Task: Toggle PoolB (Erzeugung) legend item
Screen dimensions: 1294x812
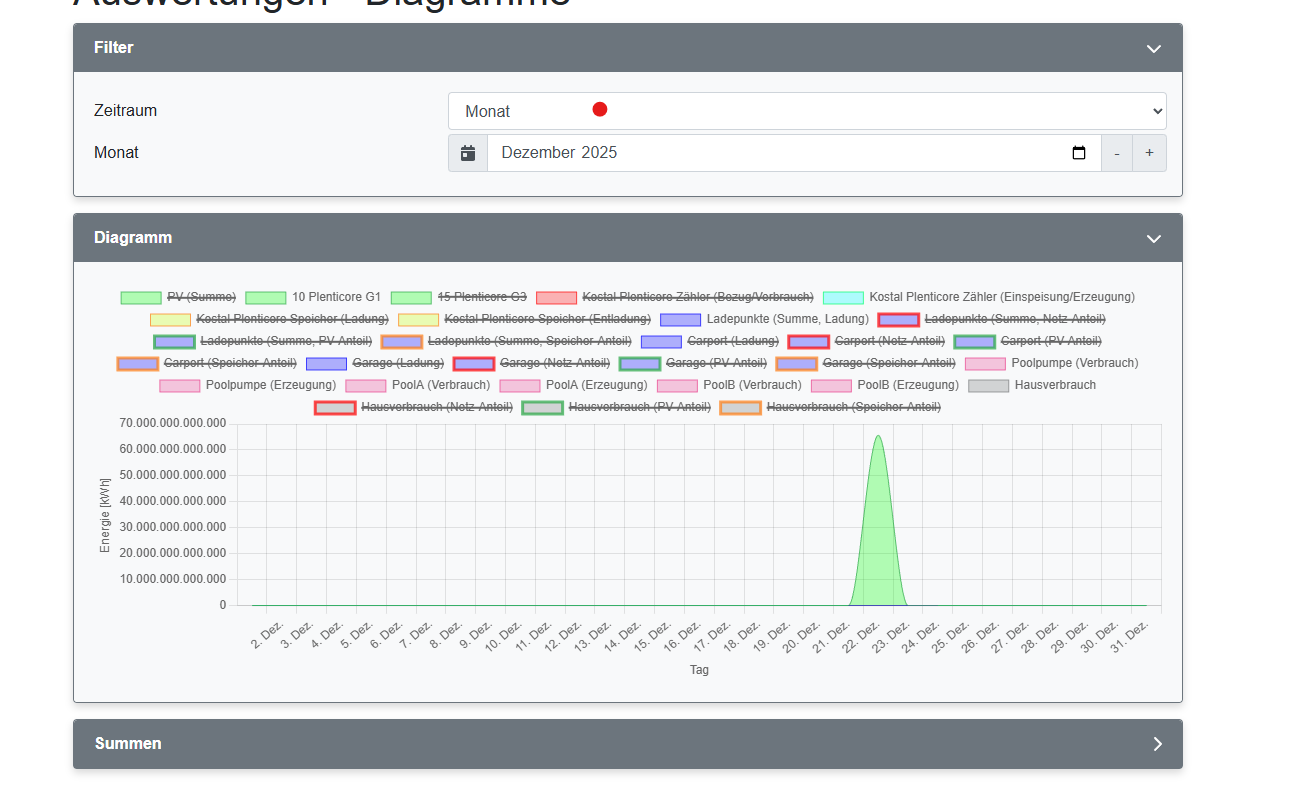Action: (907, 385)
